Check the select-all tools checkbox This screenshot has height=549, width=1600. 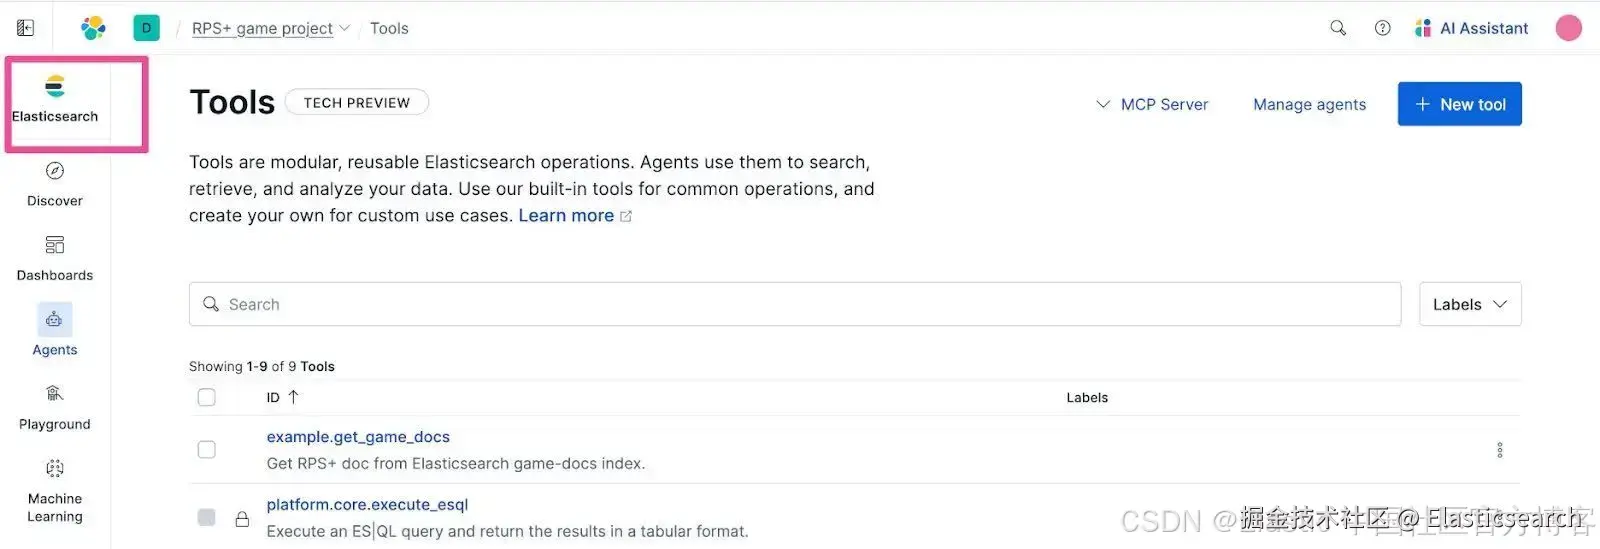(207, 397)
